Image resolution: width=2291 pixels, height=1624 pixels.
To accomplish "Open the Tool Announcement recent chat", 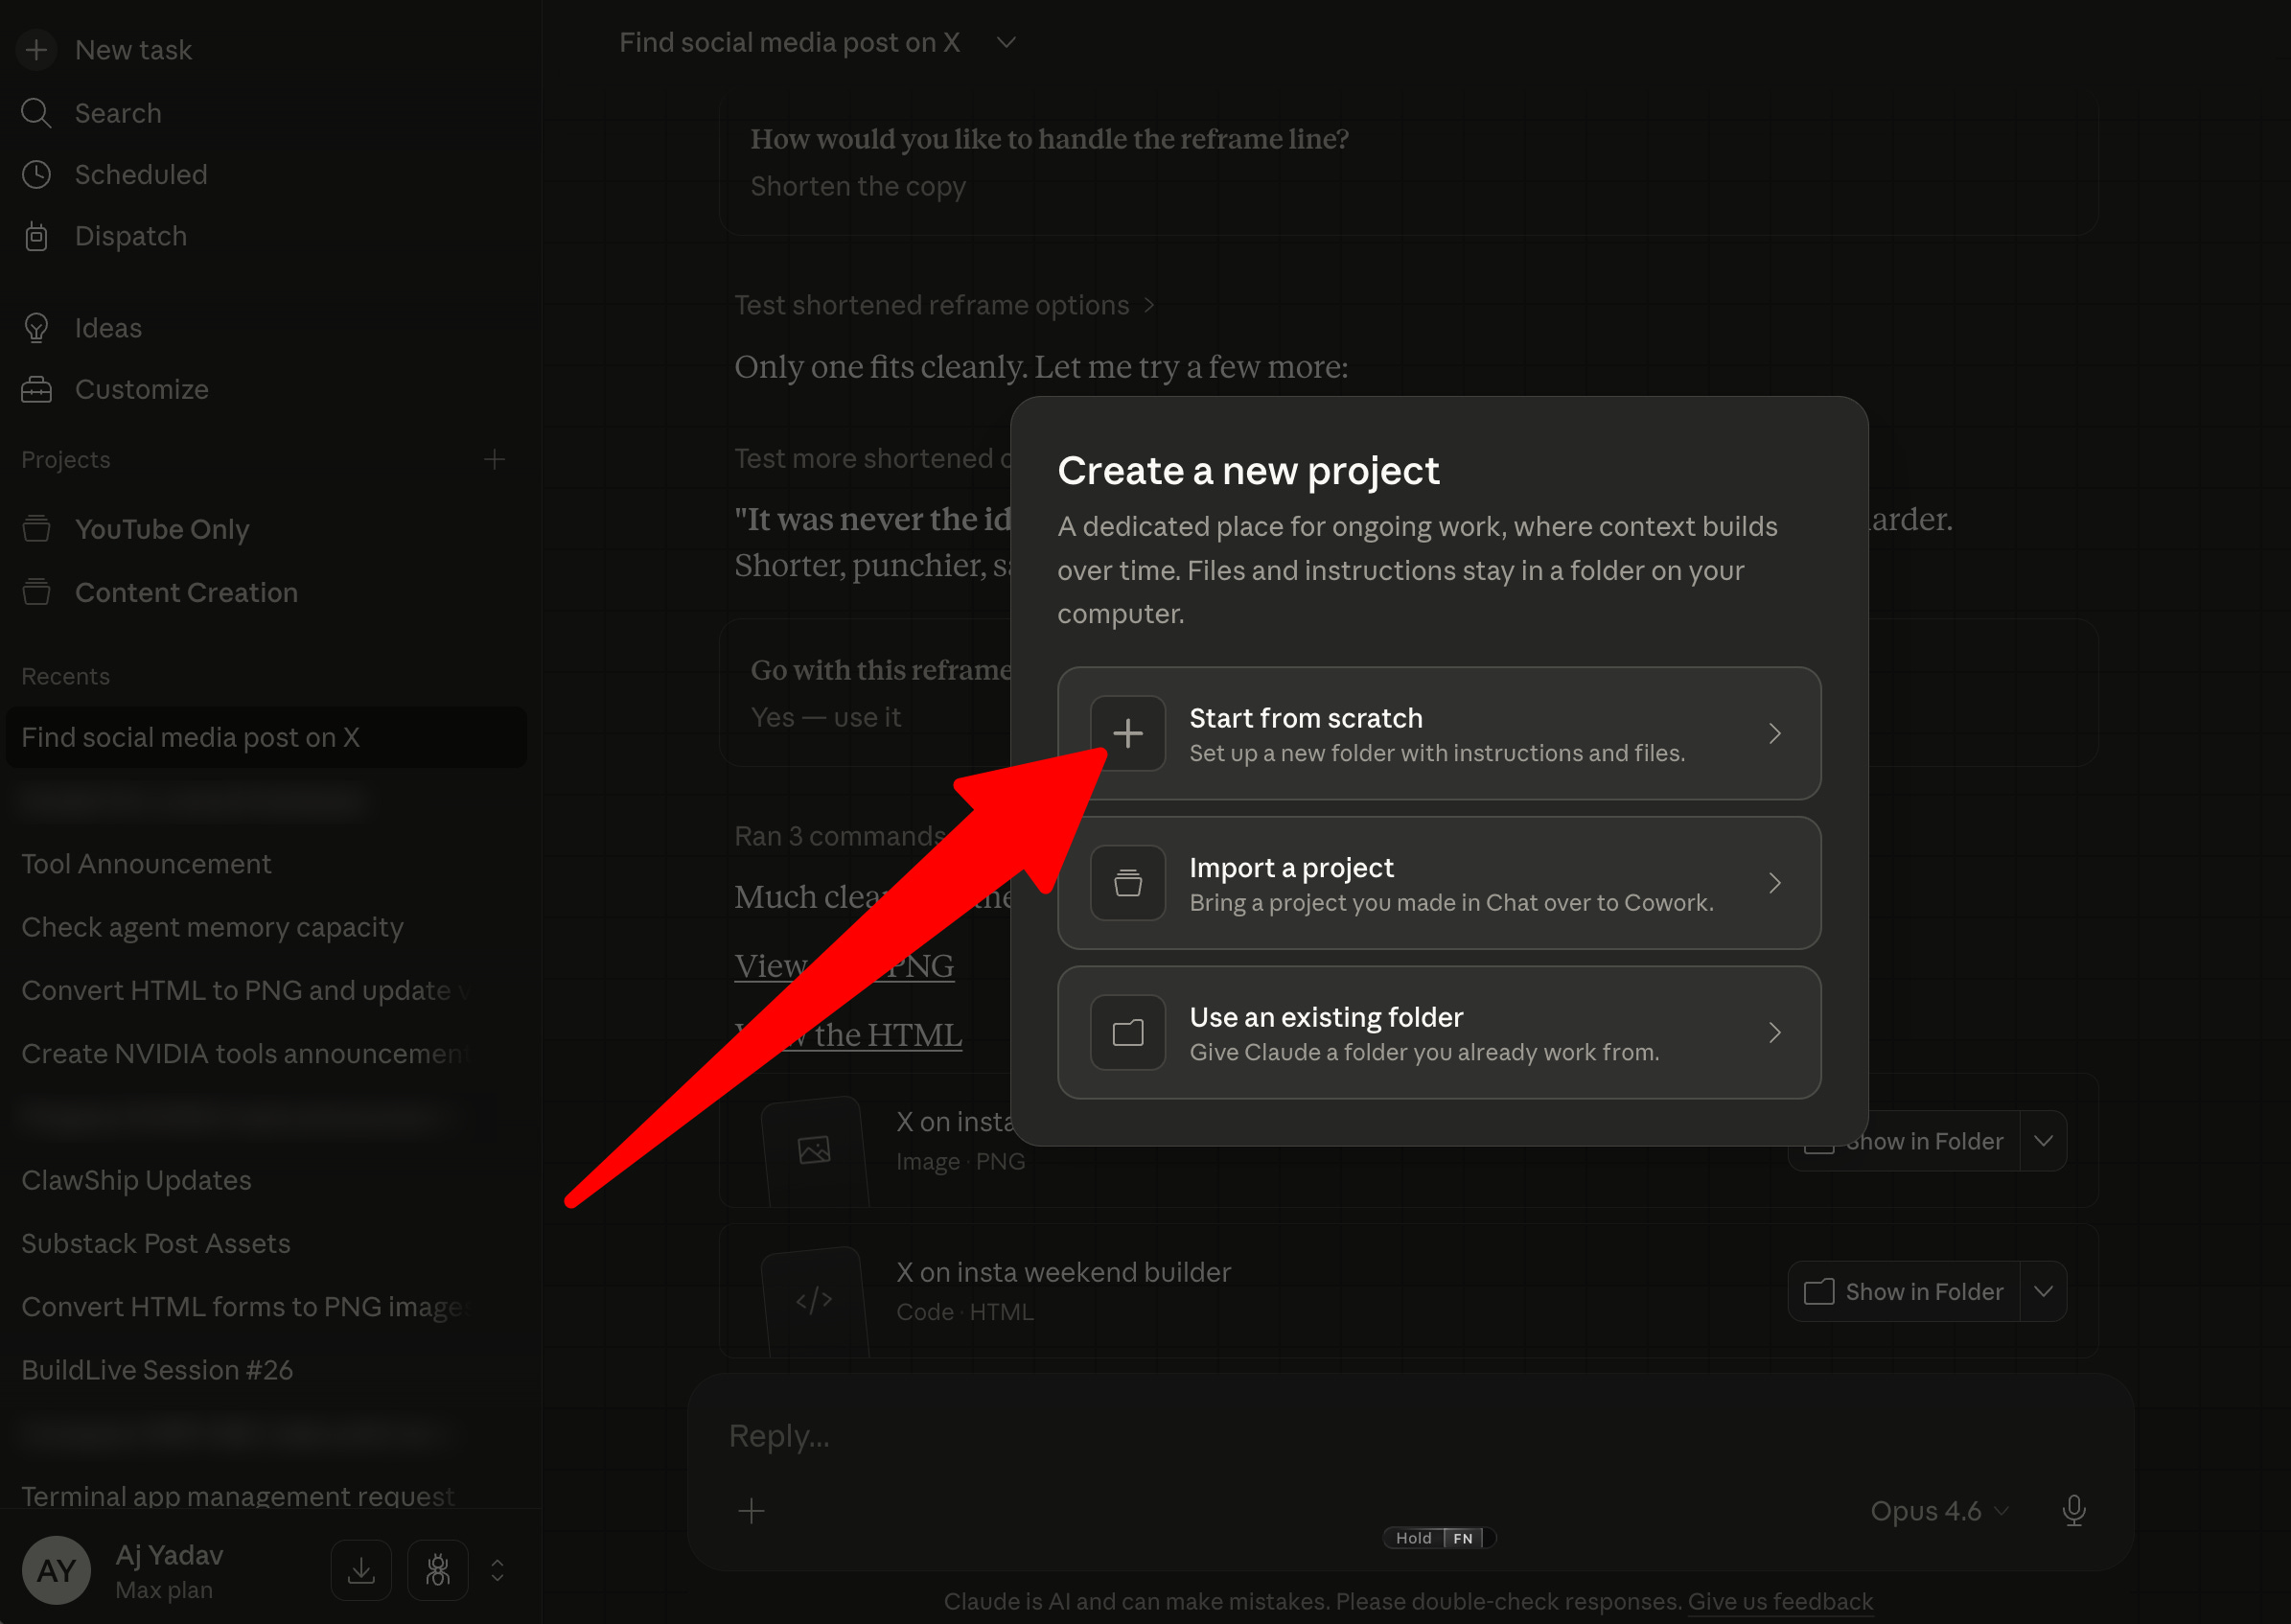I will point(146,863).
